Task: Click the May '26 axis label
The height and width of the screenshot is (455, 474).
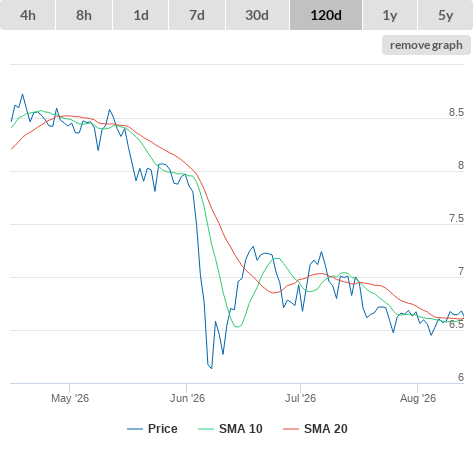Action: [70, 398]
